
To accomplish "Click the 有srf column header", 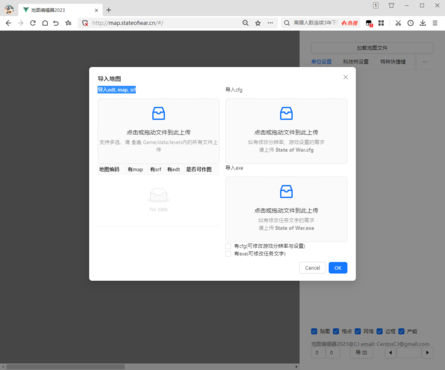I will pyautogui.click(x=156, y=169).
